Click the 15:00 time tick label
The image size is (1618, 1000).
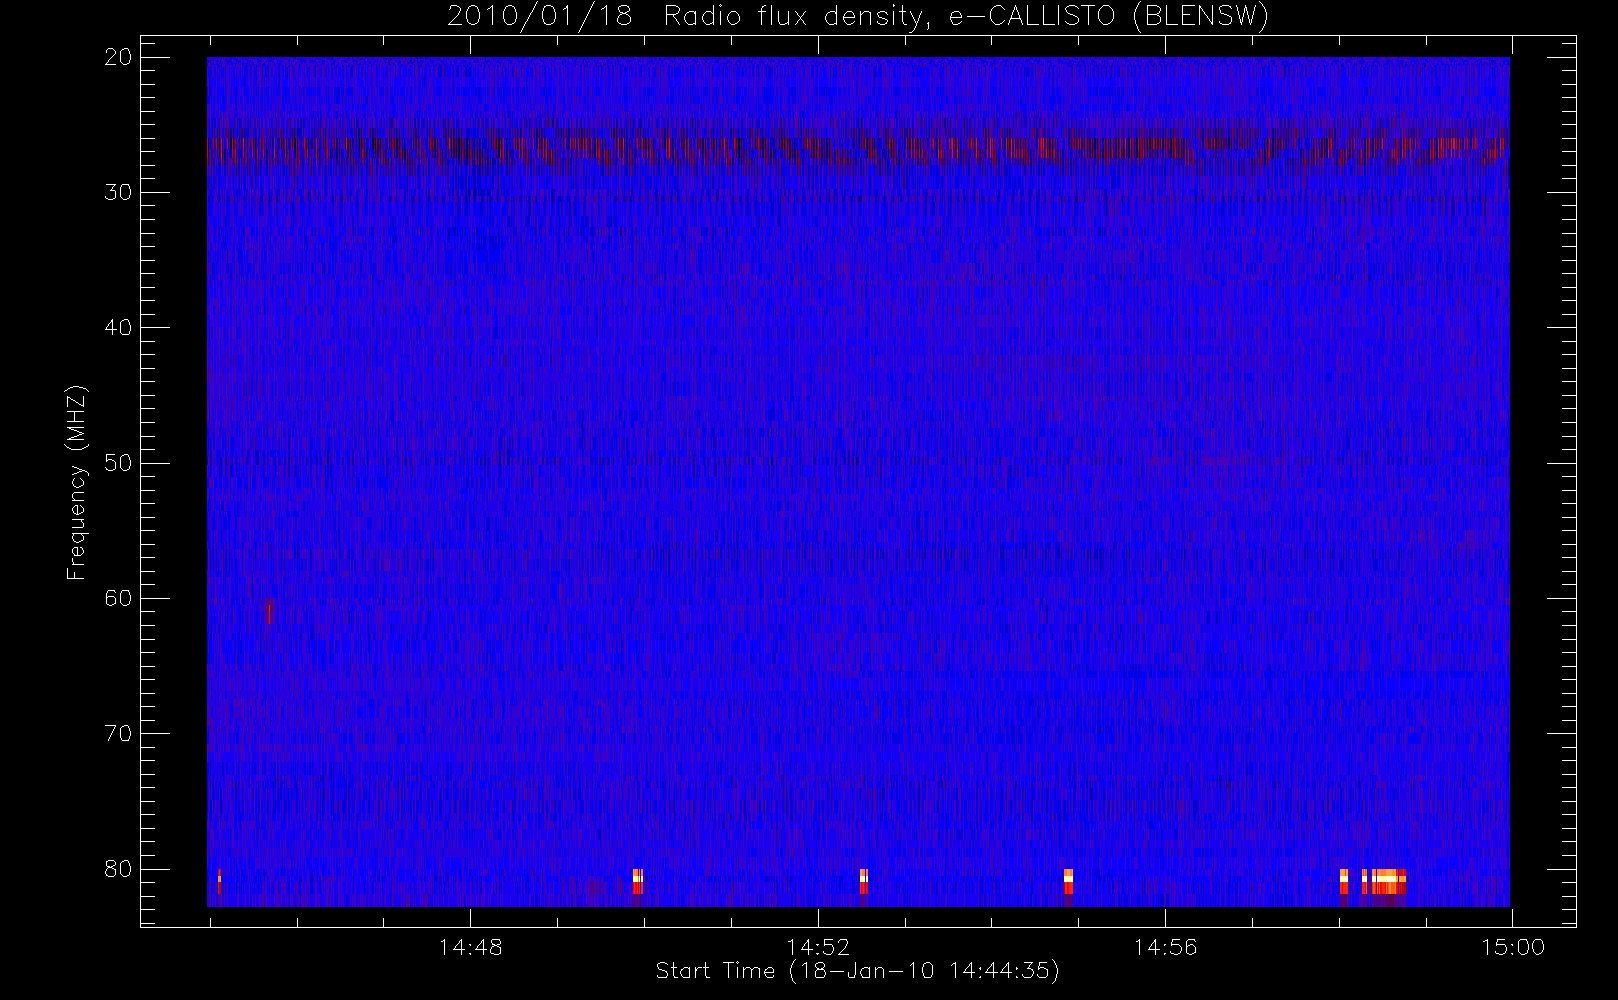1512,947
